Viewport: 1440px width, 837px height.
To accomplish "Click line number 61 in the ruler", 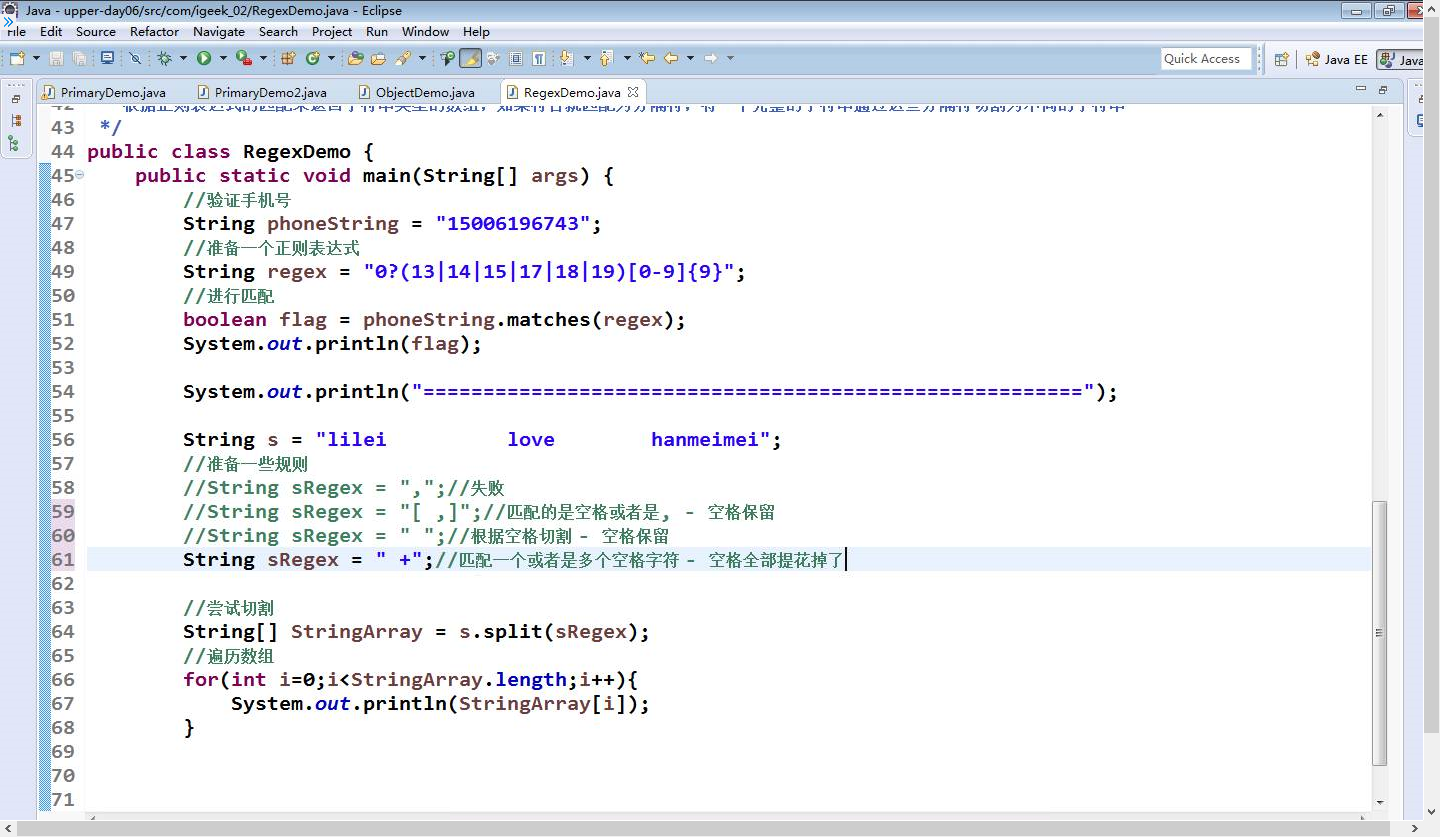I will [62, 559].
